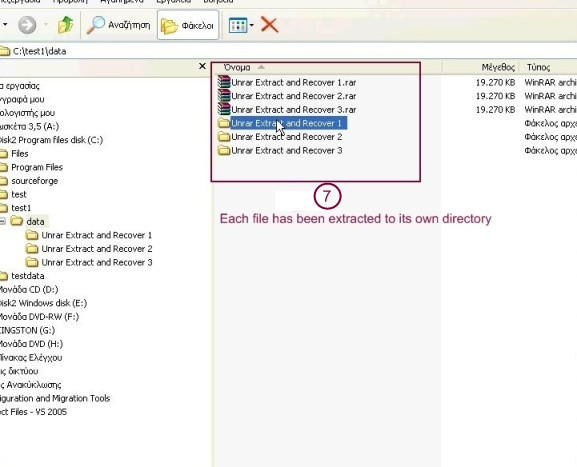The image size is (577, 467).
Task: Open the Views dropdown arrow
Action: coord(252,25)
